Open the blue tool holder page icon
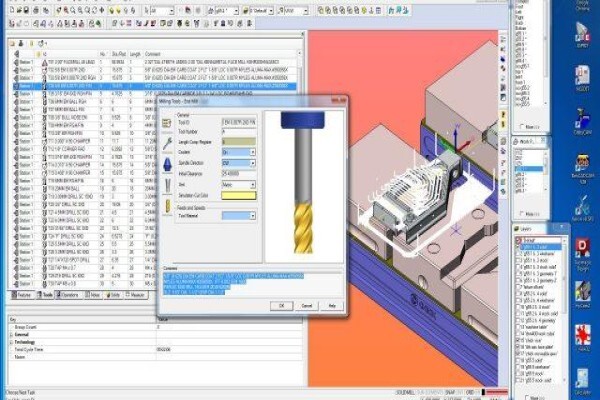Viewport: 600px width, 400px height. (167, 165)
